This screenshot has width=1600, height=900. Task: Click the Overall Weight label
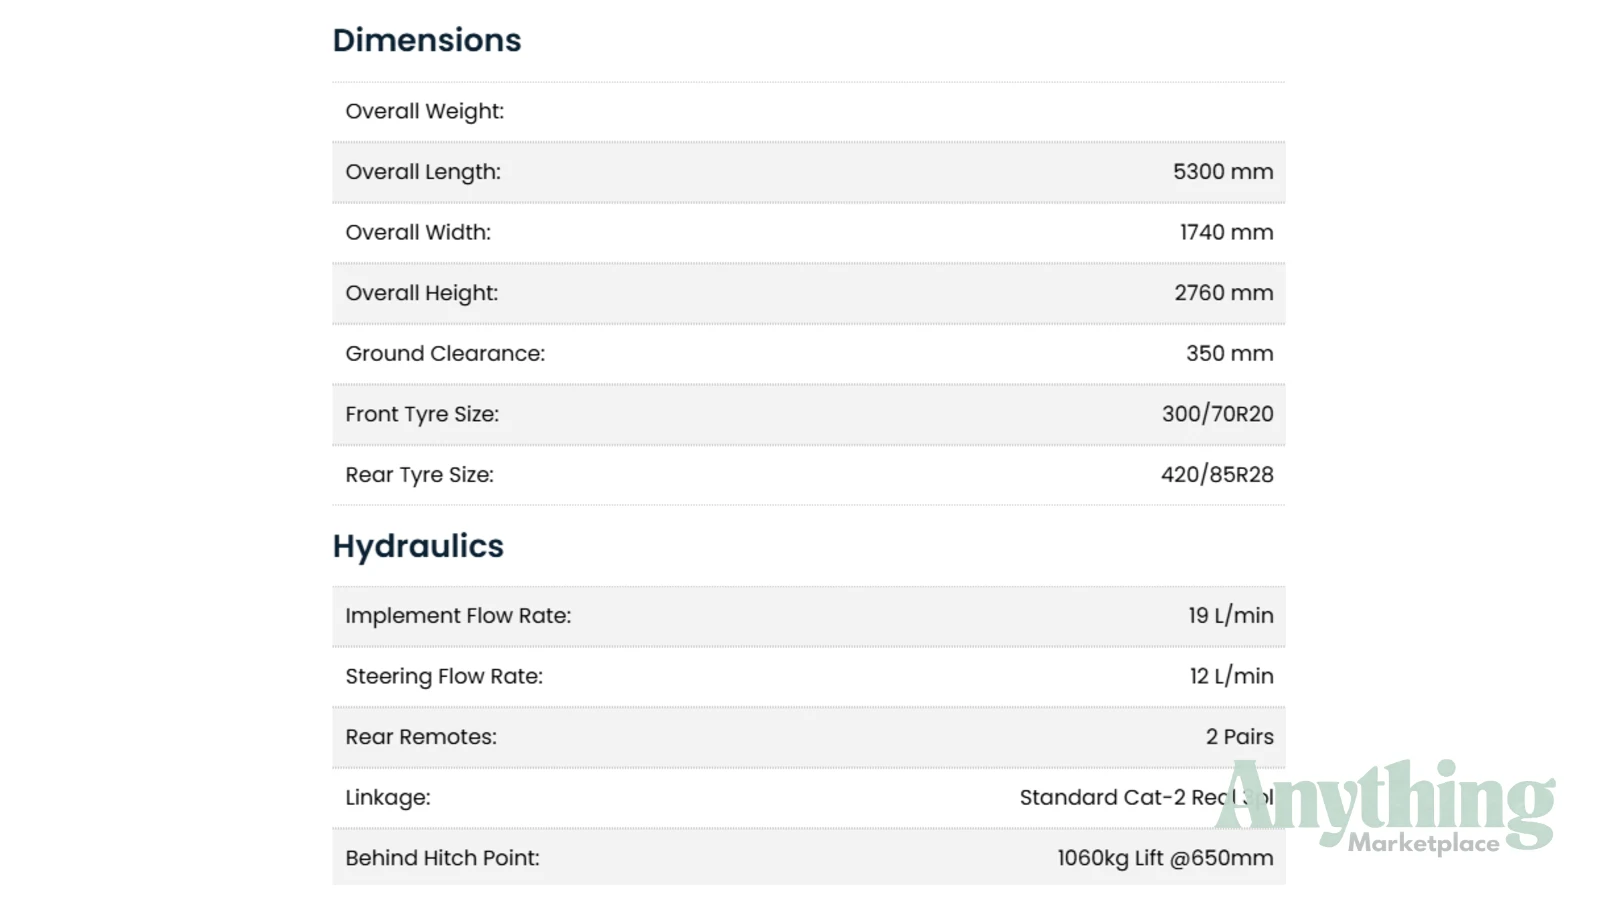(425, 111)
